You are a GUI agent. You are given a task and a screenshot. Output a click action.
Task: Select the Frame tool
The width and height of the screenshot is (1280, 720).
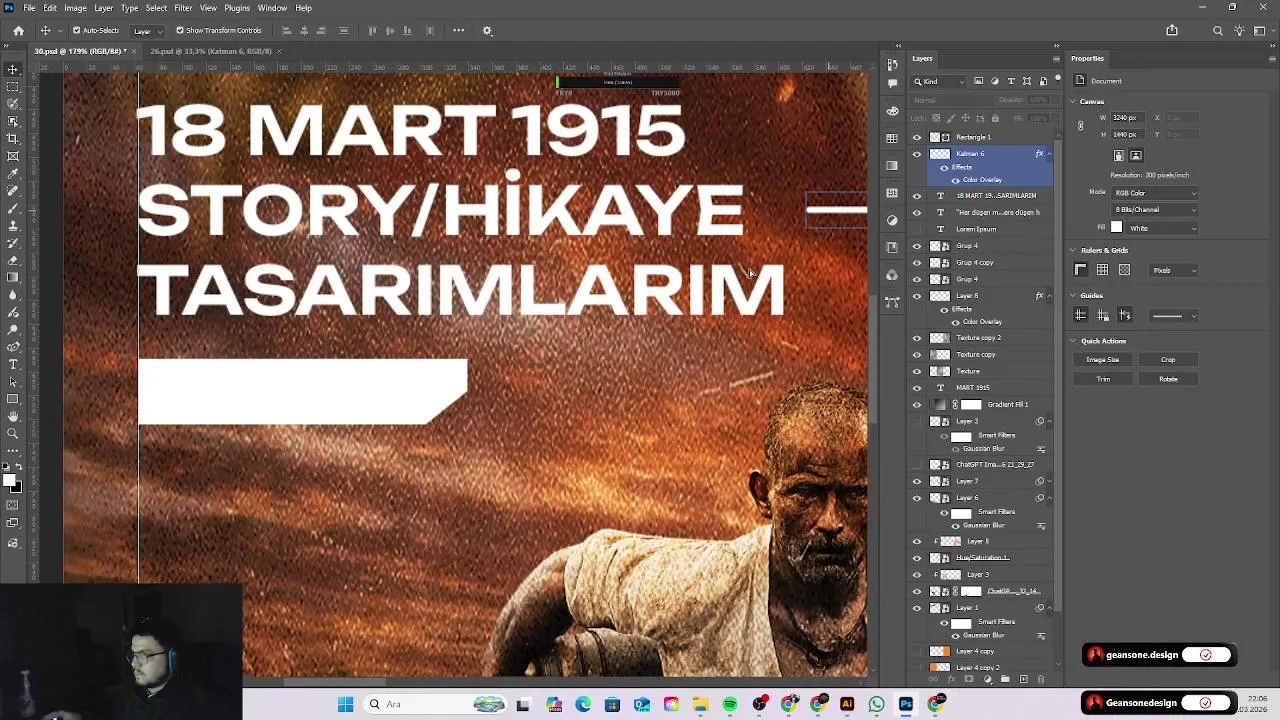point(13,155)
